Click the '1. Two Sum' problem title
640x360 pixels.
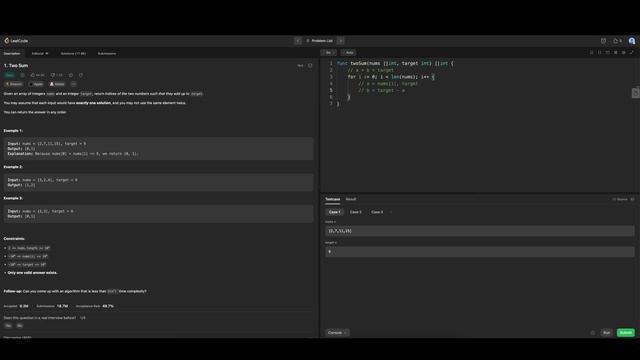pyautogui.click(x=16, y=65)
